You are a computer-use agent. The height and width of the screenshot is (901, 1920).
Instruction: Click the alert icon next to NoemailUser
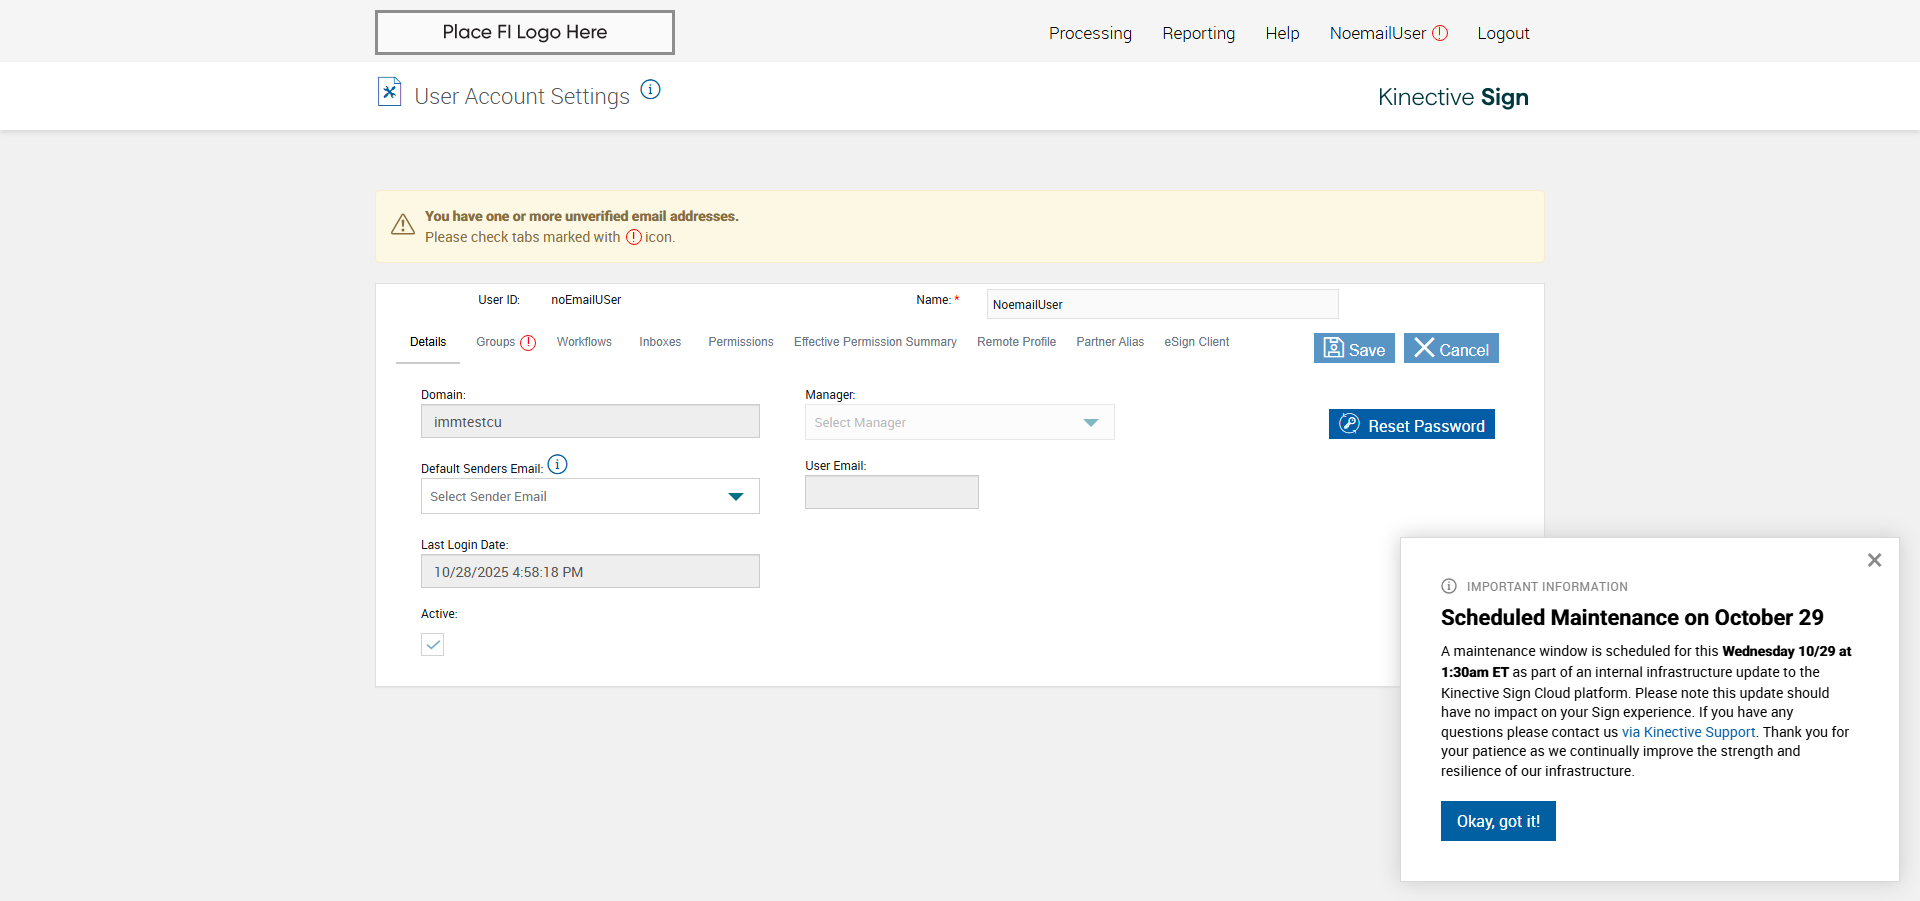[1440, 33]
